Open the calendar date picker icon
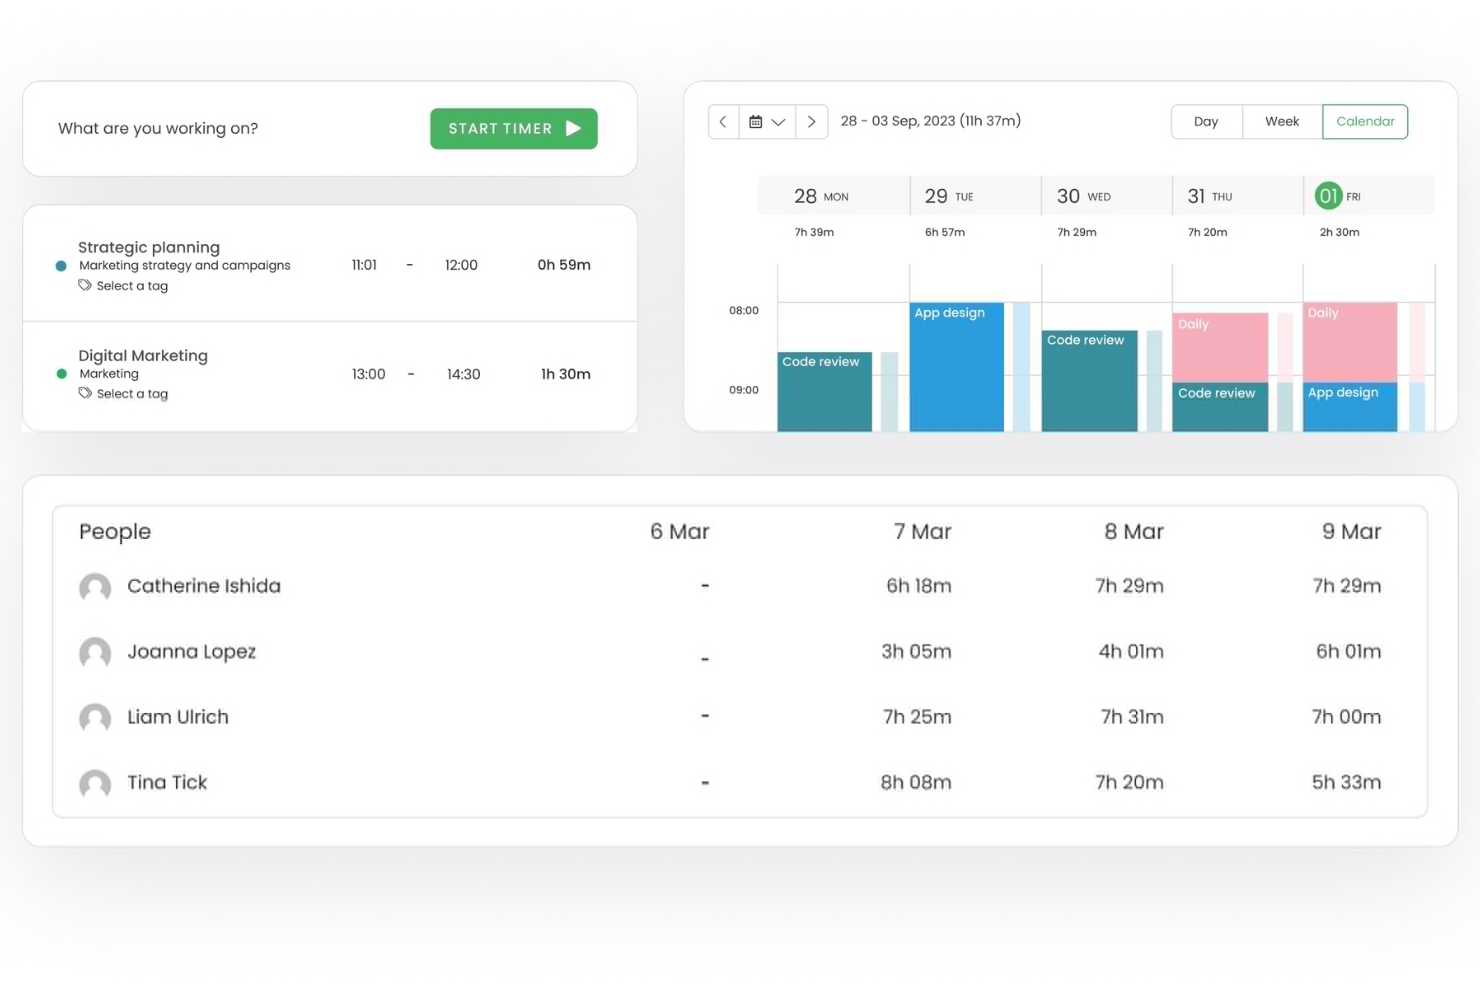This screenshot has height=987, width=1480. pos(757,121)
